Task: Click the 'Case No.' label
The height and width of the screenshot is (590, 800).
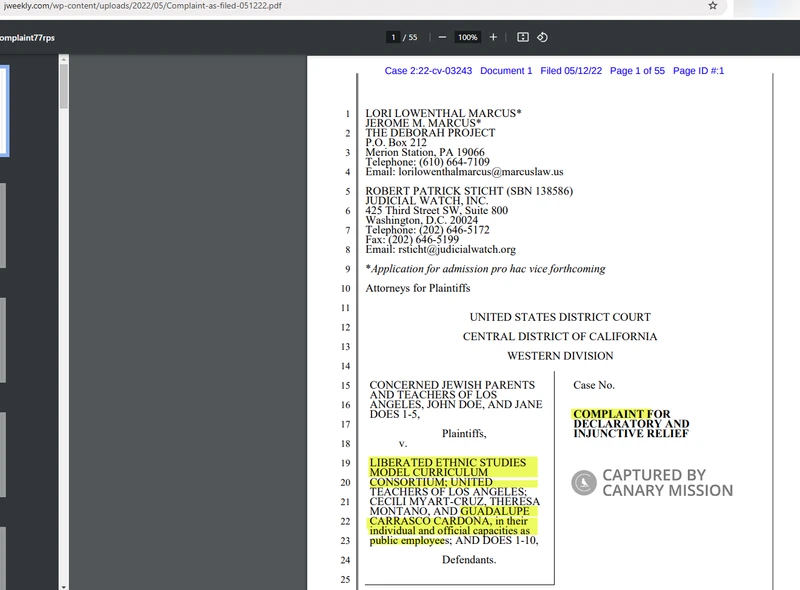Action: coord(594,385)
